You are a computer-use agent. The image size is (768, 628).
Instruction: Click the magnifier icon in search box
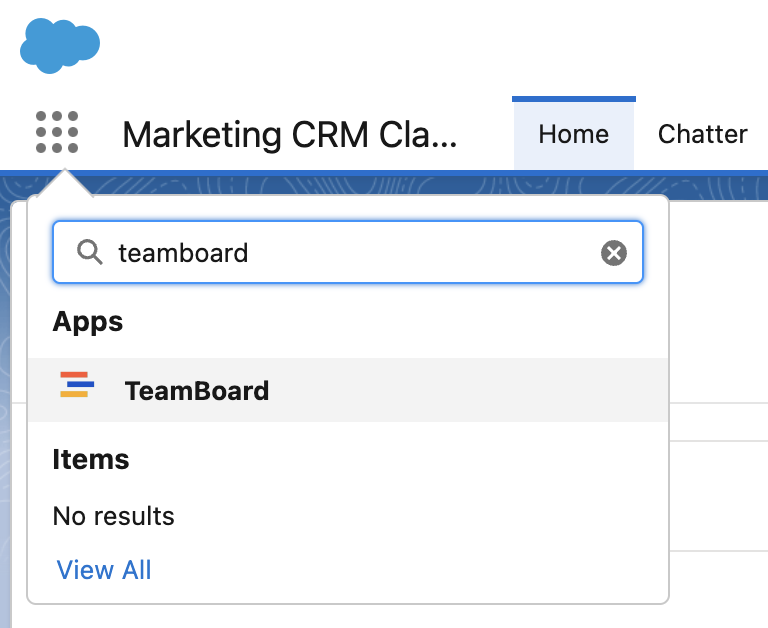[x=90, y=253]
